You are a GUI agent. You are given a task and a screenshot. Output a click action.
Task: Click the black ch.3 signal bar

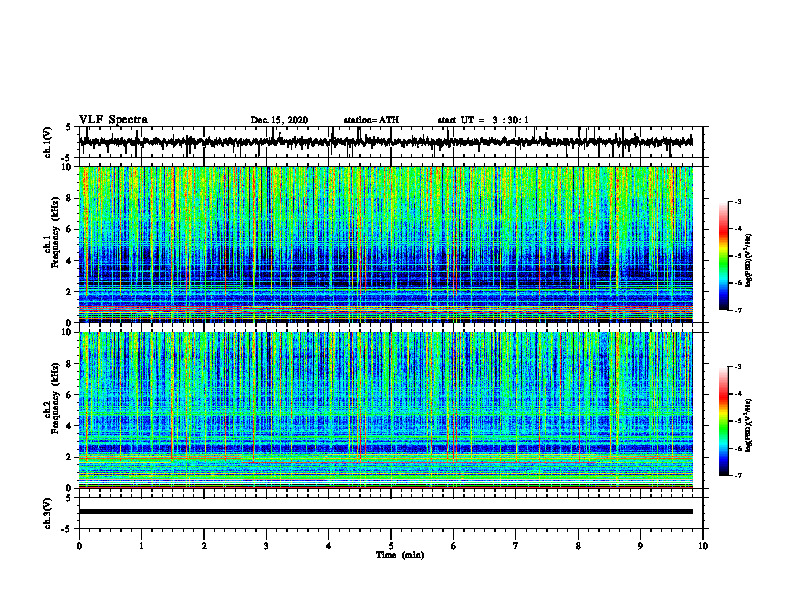386,512
